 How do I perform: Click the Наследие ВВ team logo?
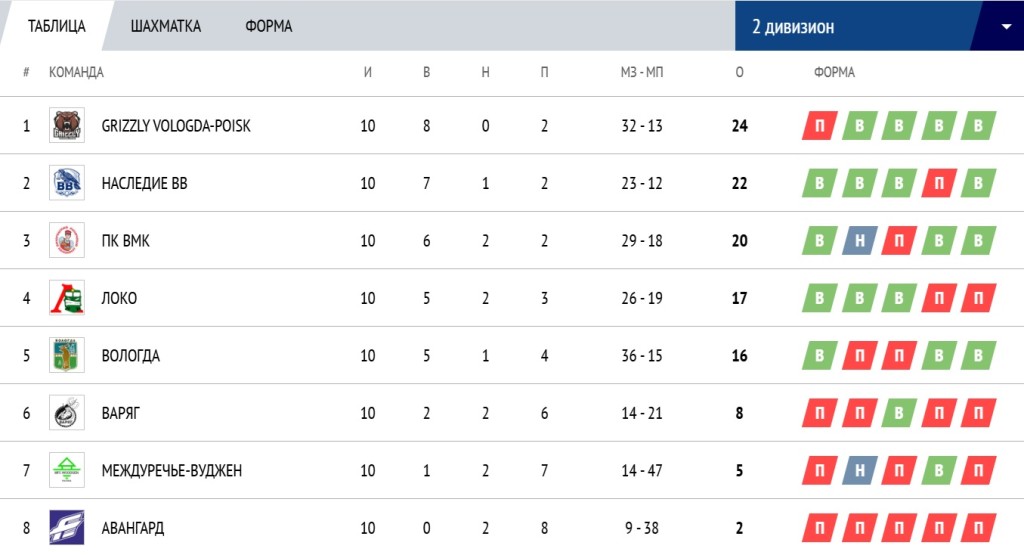[67, 183]
